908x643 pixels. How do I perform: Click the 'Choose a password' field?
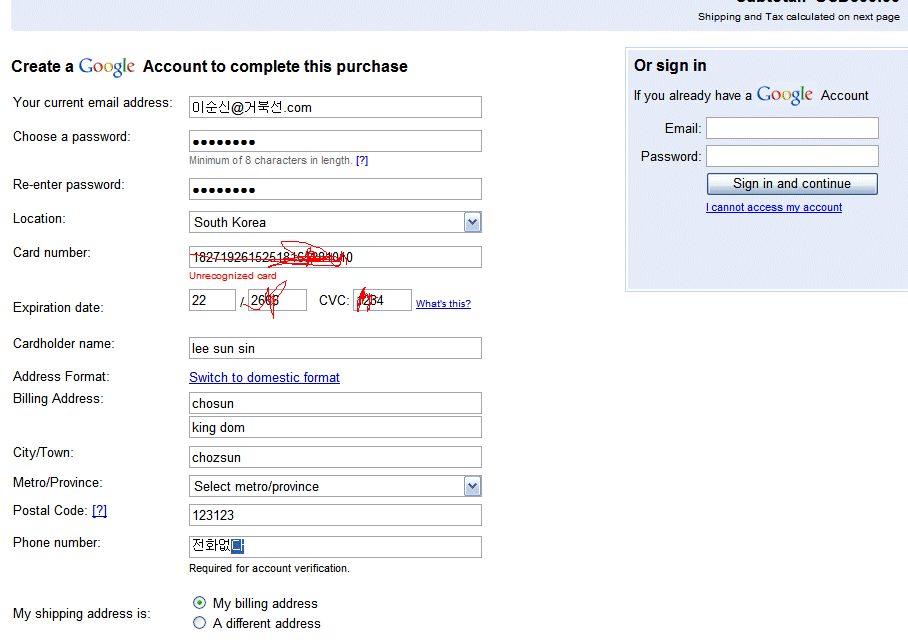pos(335,141)
